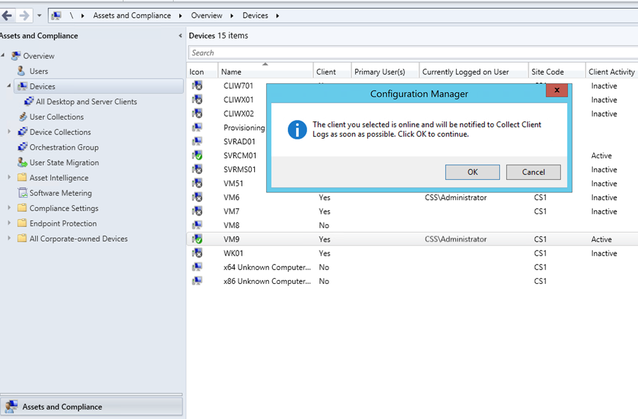The image size is (638, 419).
Task: Click device icon for SVRAD01 row
Action: coord(197,141)
